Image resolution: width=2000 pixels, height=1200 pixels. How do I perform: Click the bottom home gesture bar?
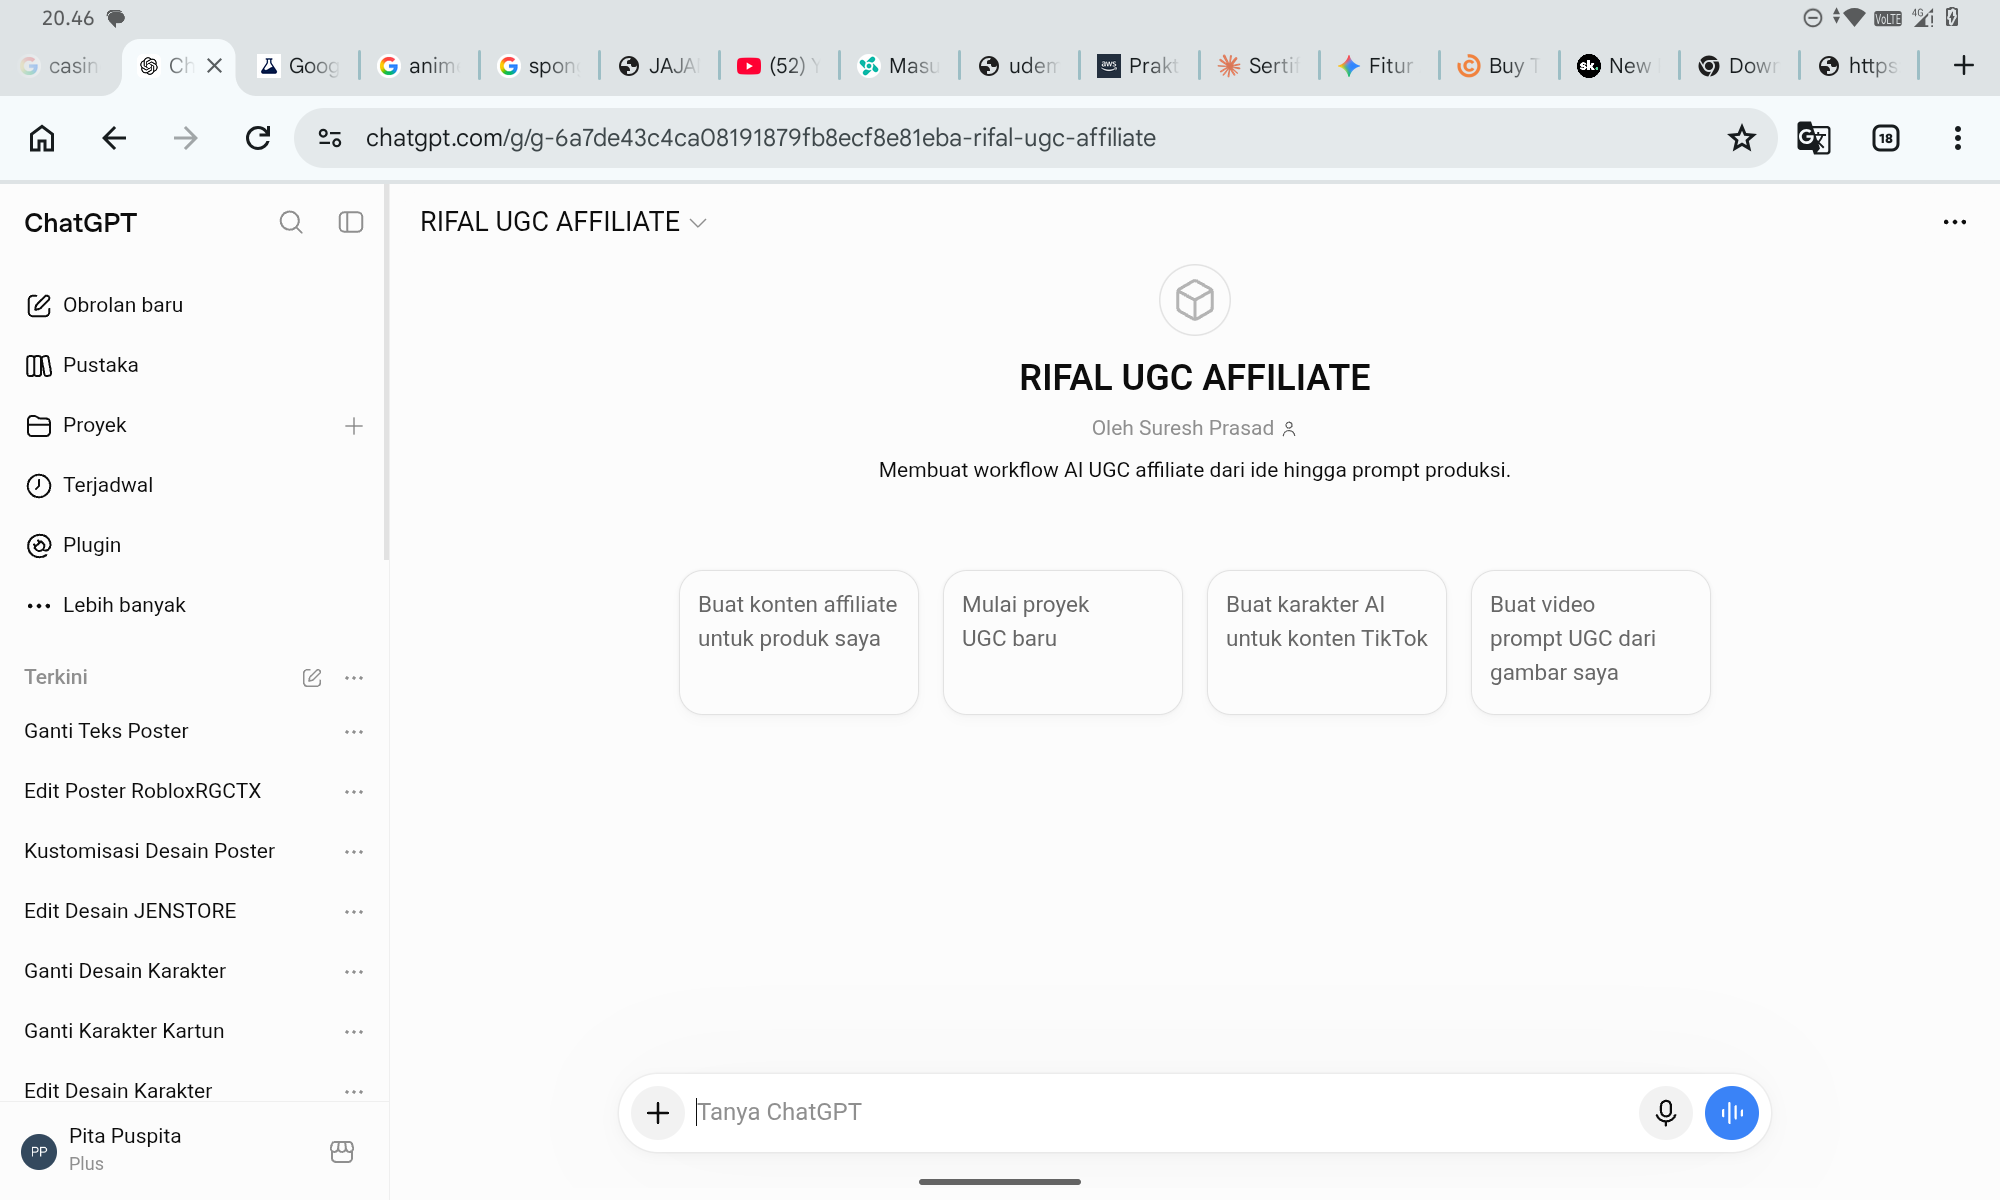1000,1182
